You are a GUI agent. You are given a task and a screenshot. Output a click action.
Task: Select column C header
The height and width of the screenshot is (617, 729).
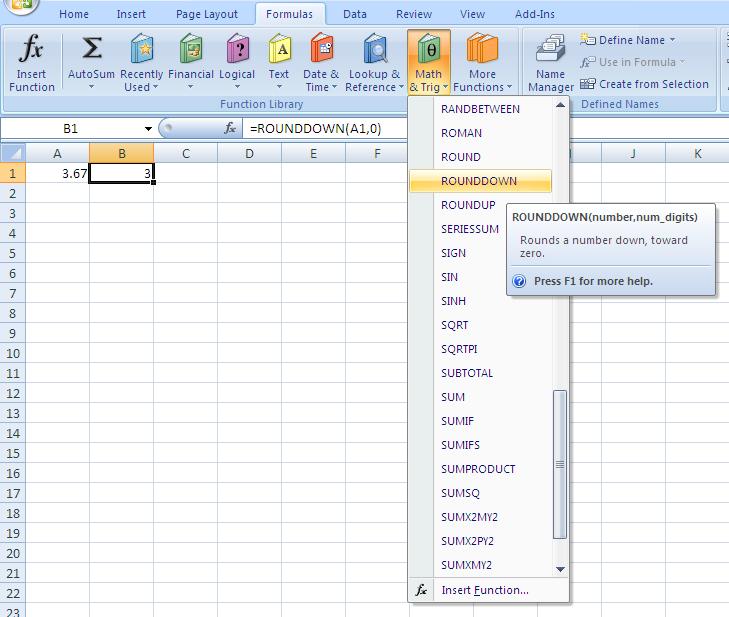coord(186,153)
